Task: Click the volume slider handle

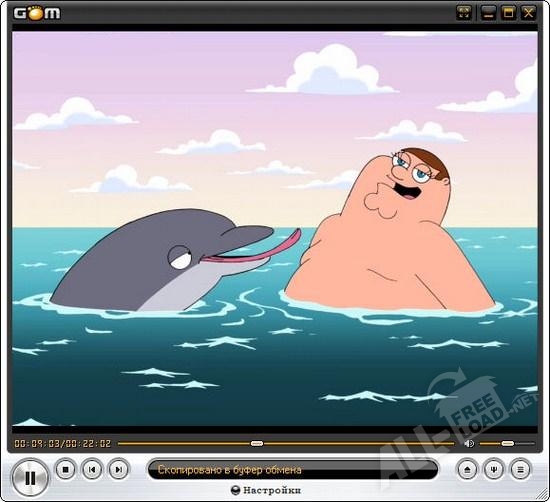Action: coord(507,443)
